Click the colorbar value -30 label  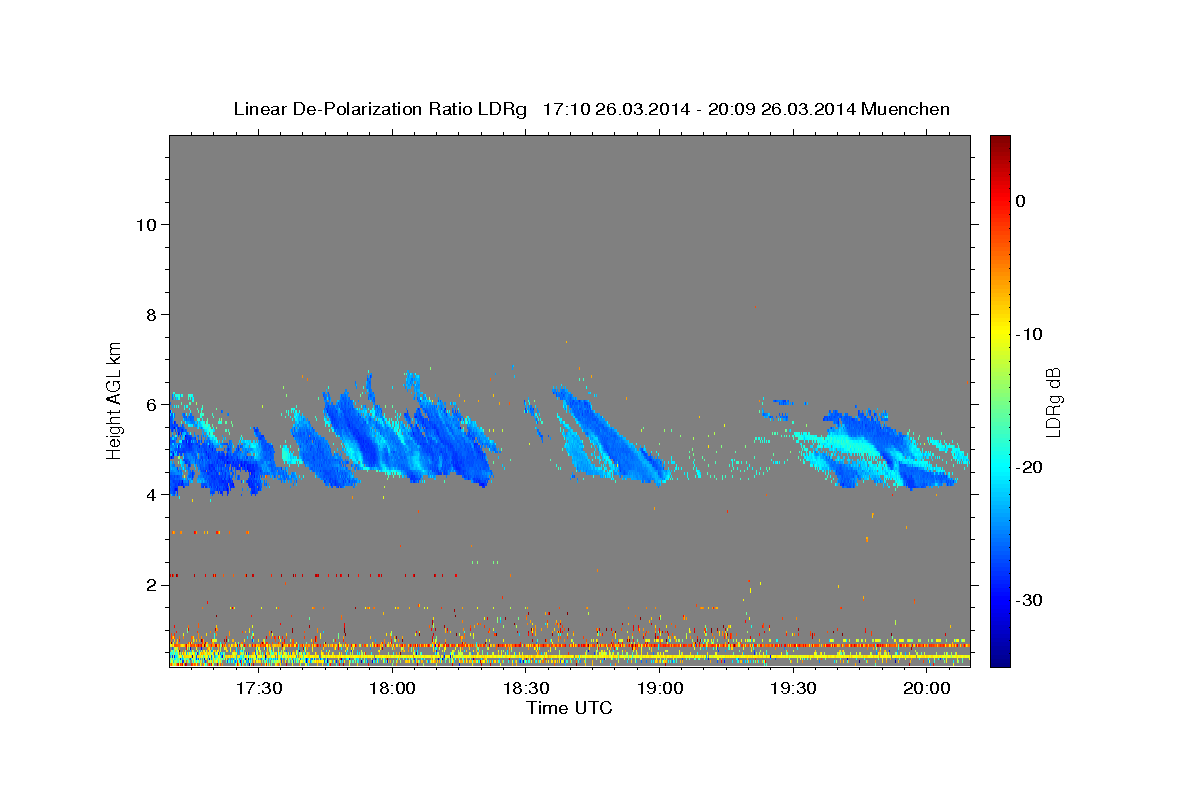(x=1029, y=600)
